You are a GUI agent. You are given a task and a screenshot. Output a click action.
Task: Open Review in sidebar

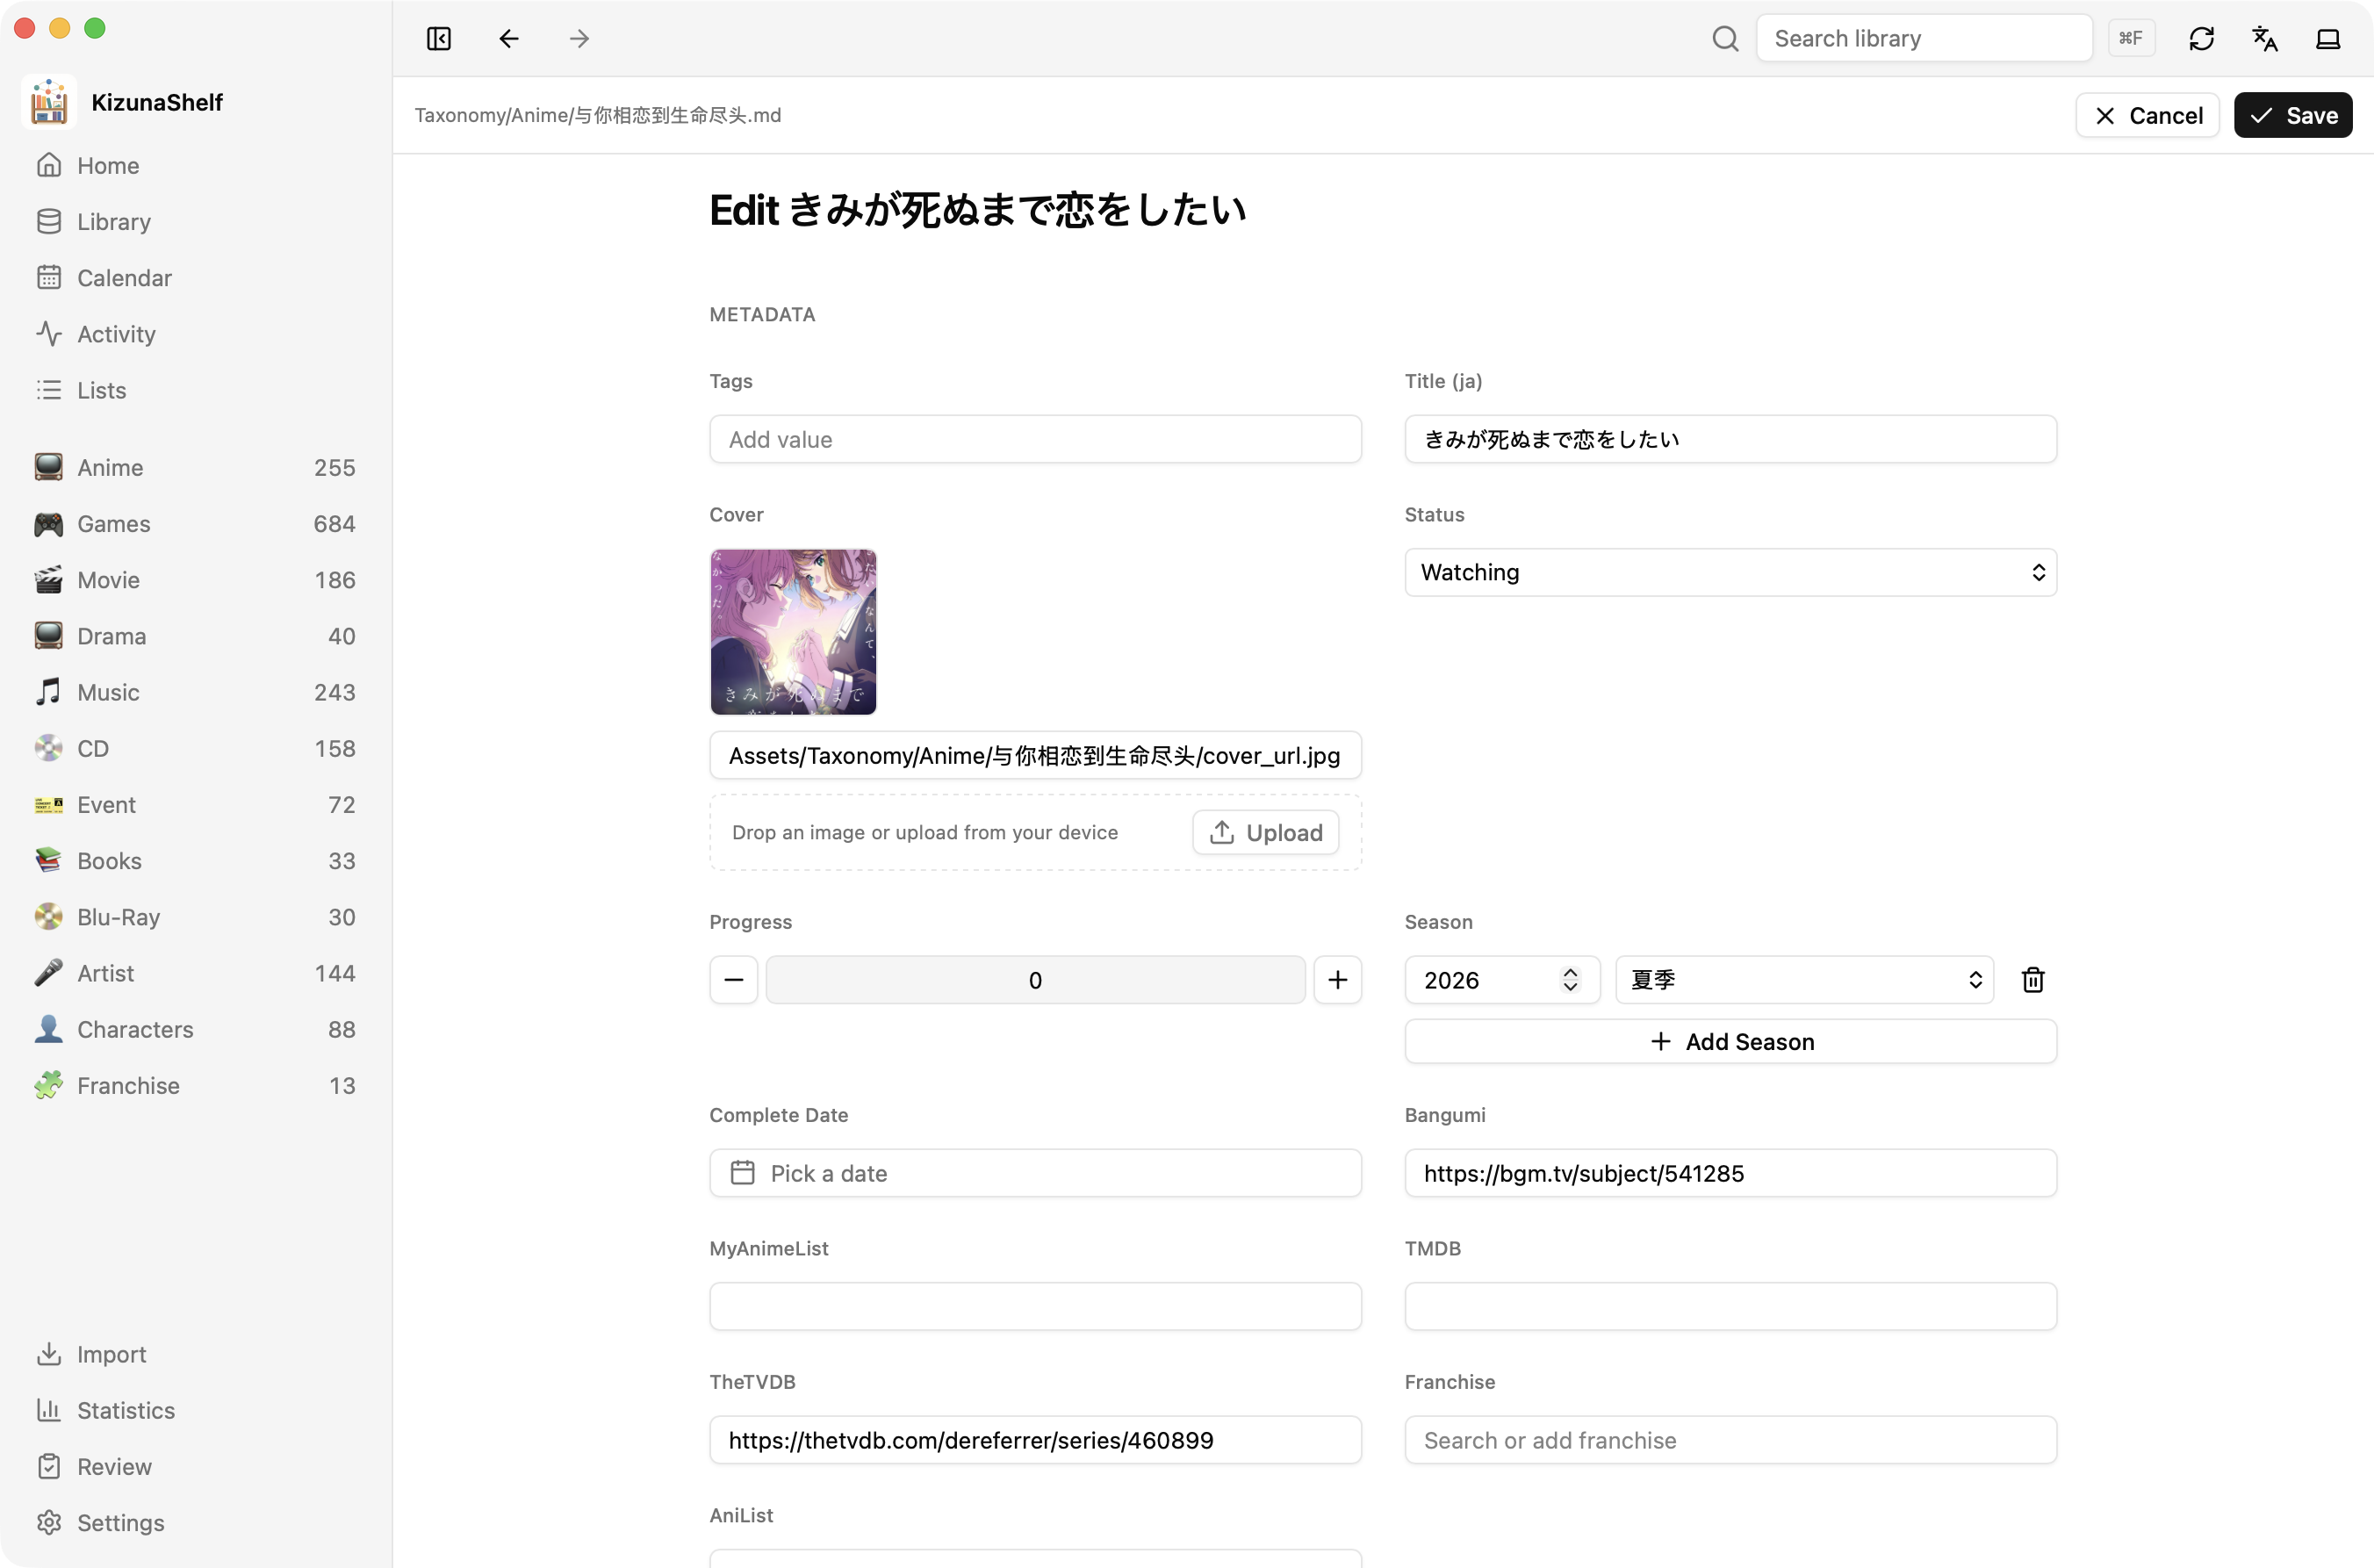click(195, 1466)
